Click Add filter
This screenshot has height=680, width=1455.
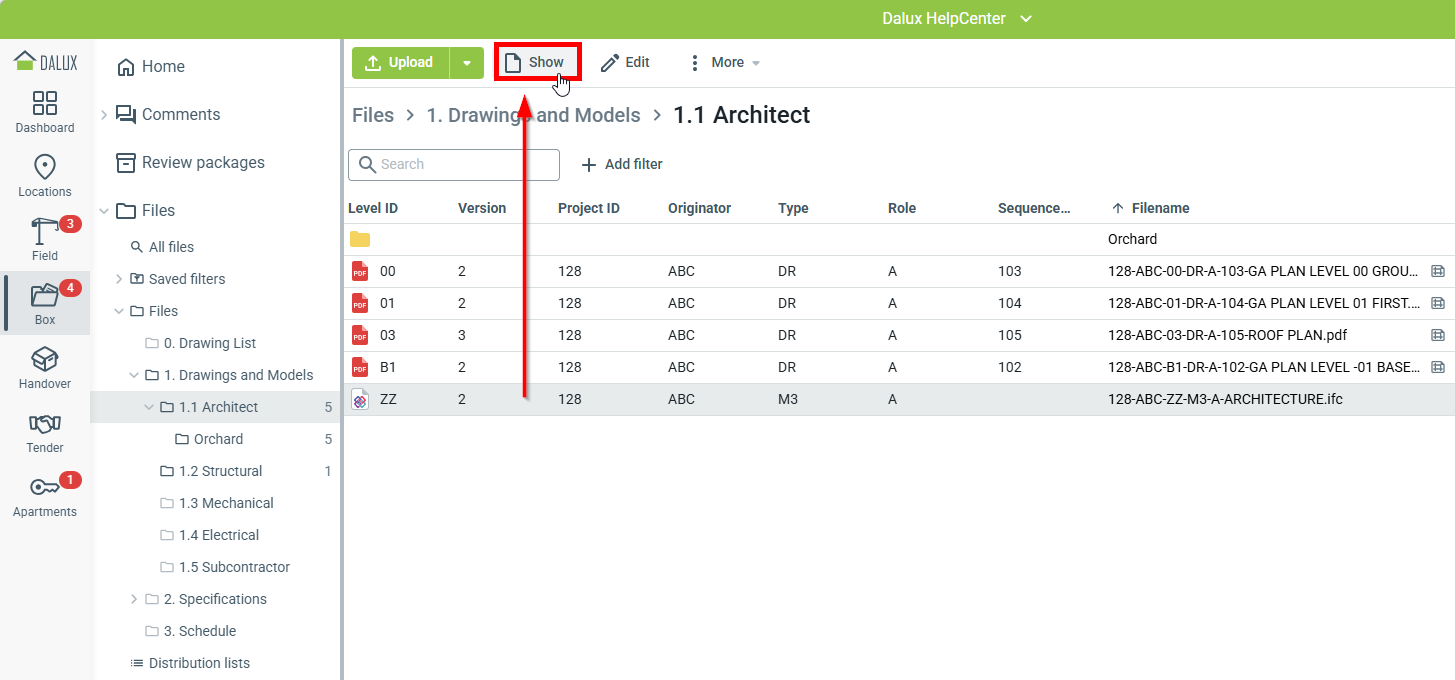click(622, 164)
